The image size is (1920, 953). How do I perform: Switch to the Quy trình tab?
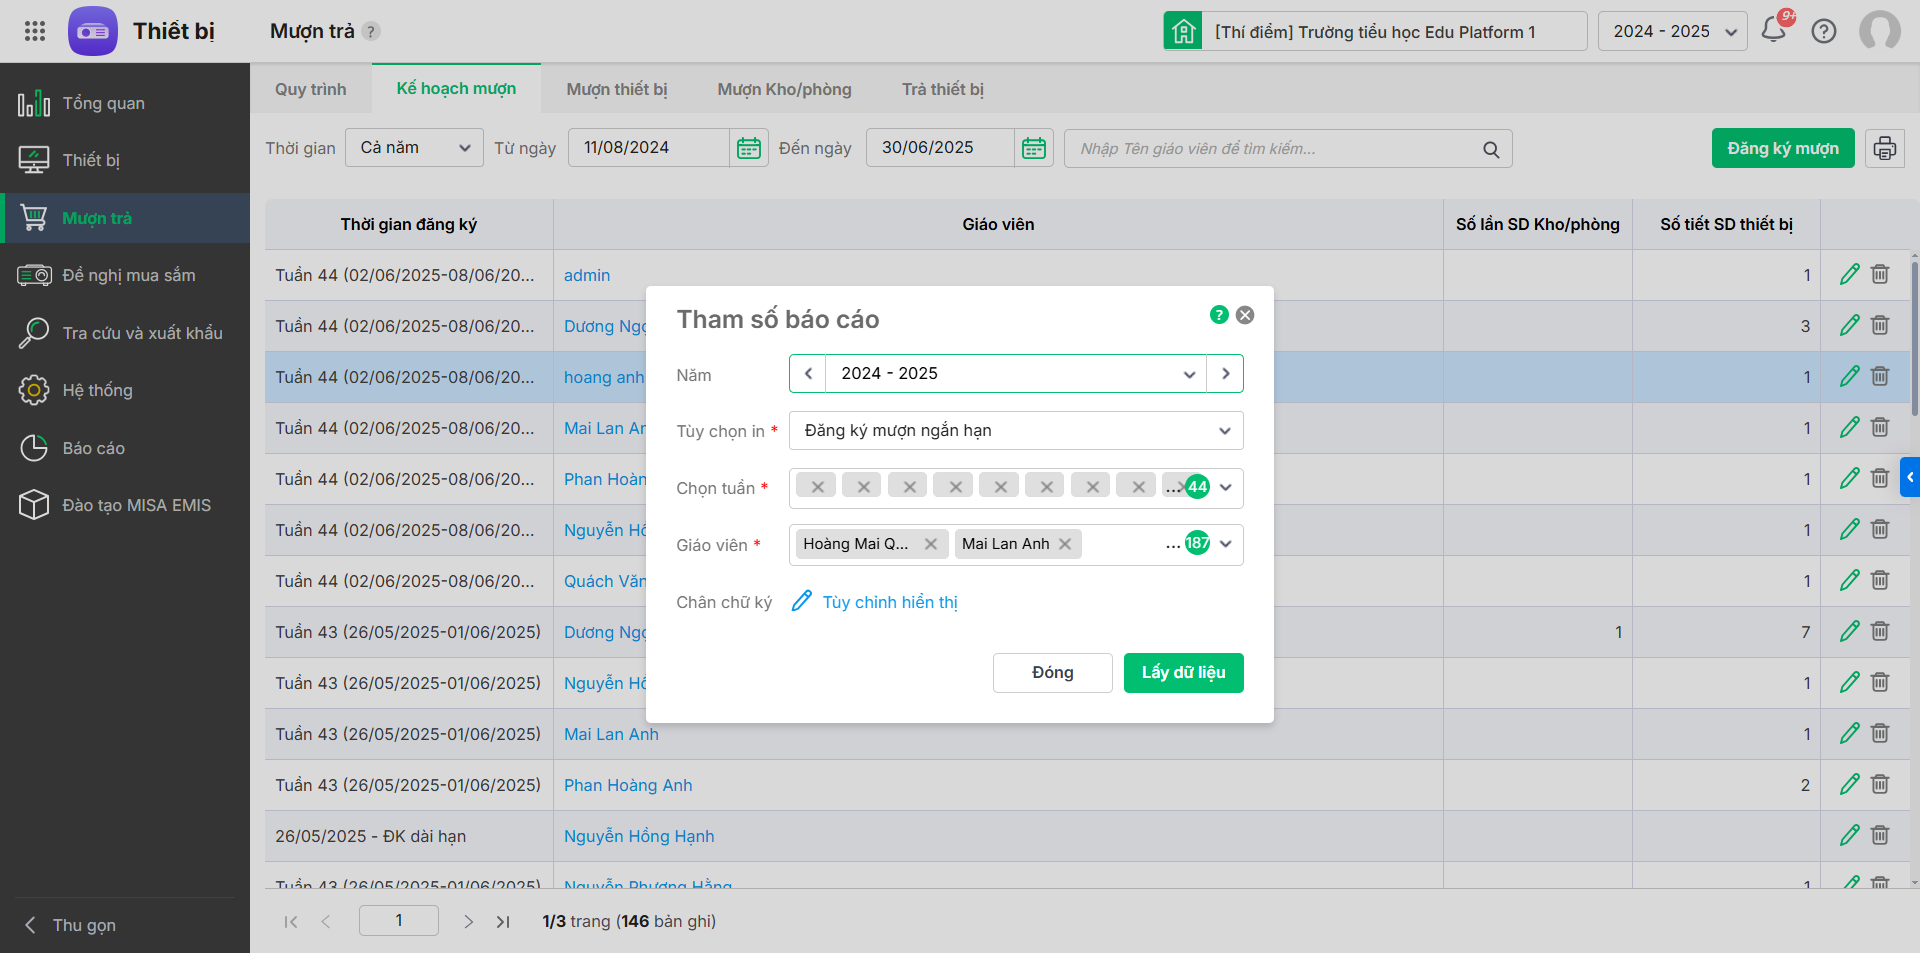coord(311,89)
